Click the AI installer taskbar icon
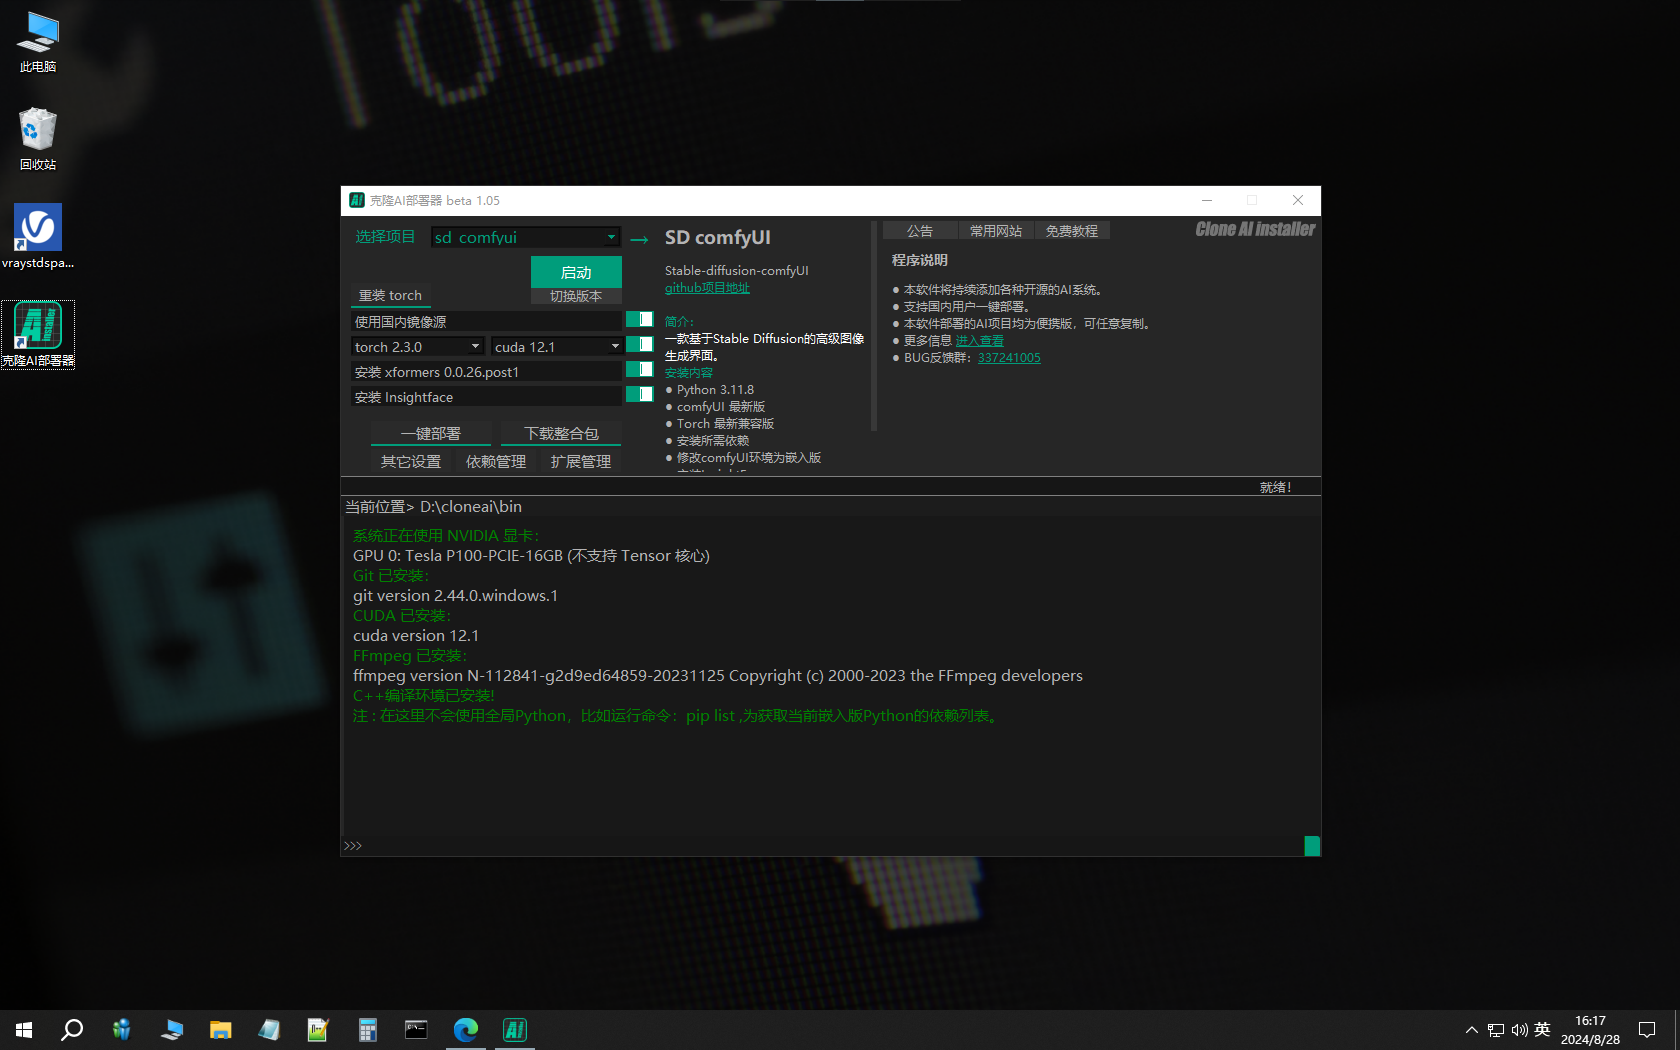The width and height of the screenshot is (1680, 1050). coord(515,1030)
